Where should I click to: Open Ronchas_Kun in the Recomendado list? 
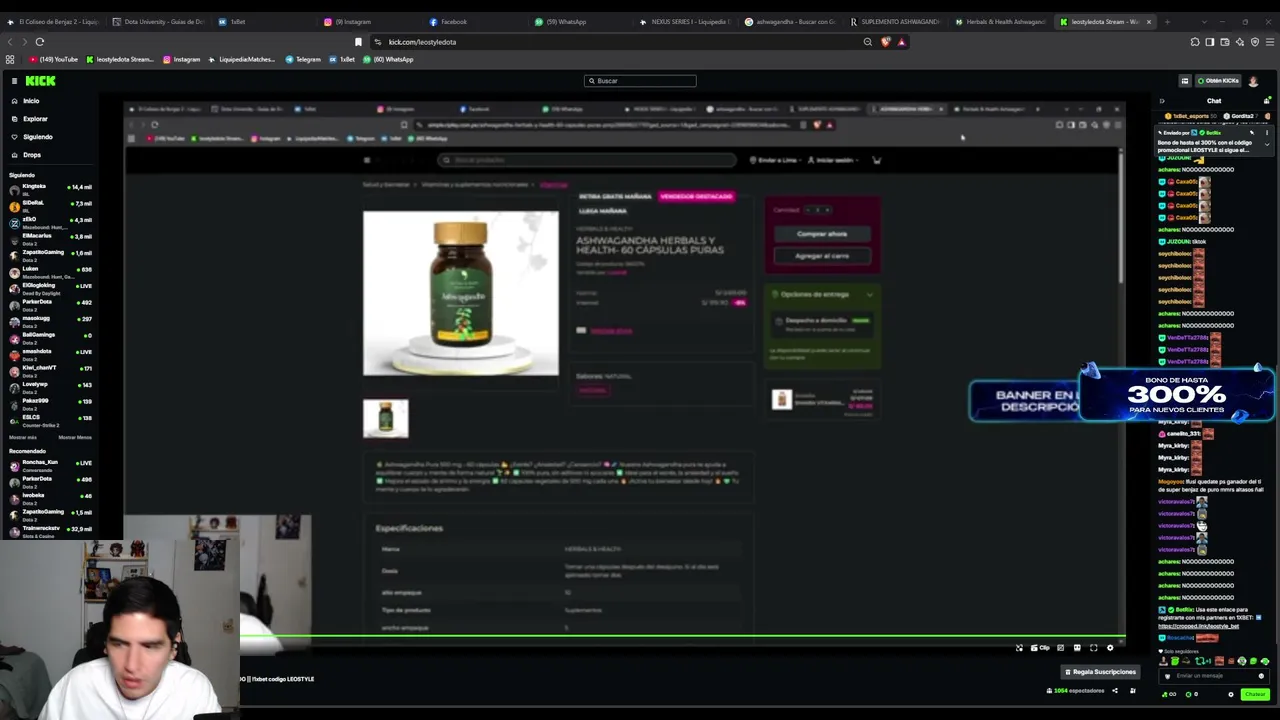(50, 464)
